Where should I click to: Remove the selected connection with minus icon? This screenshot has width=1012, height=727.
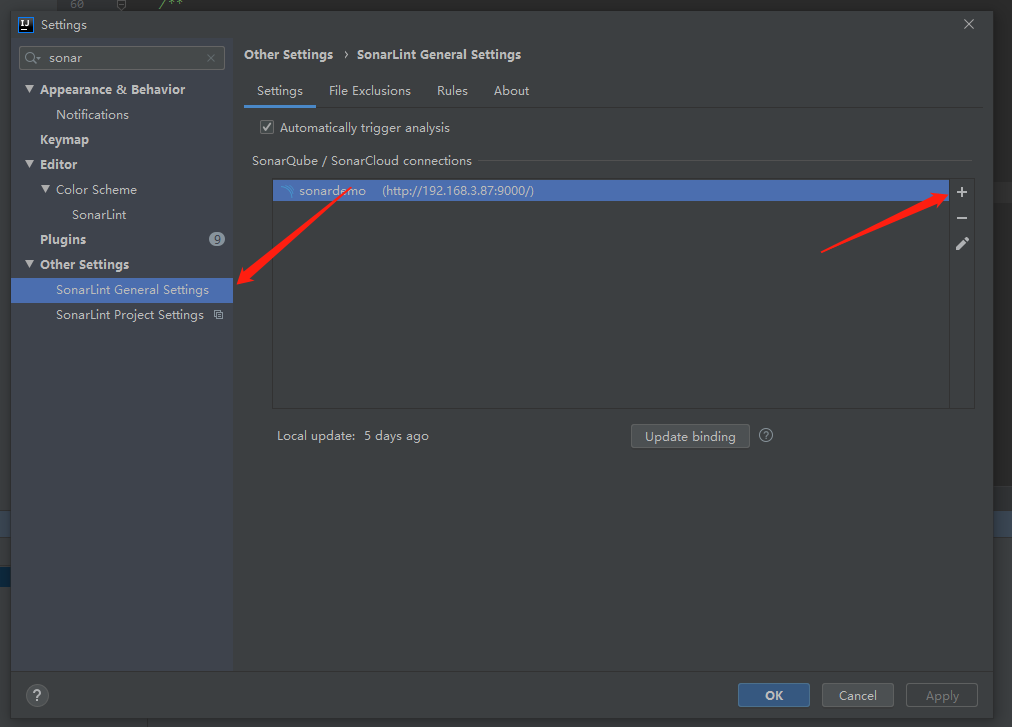[962, 218]
